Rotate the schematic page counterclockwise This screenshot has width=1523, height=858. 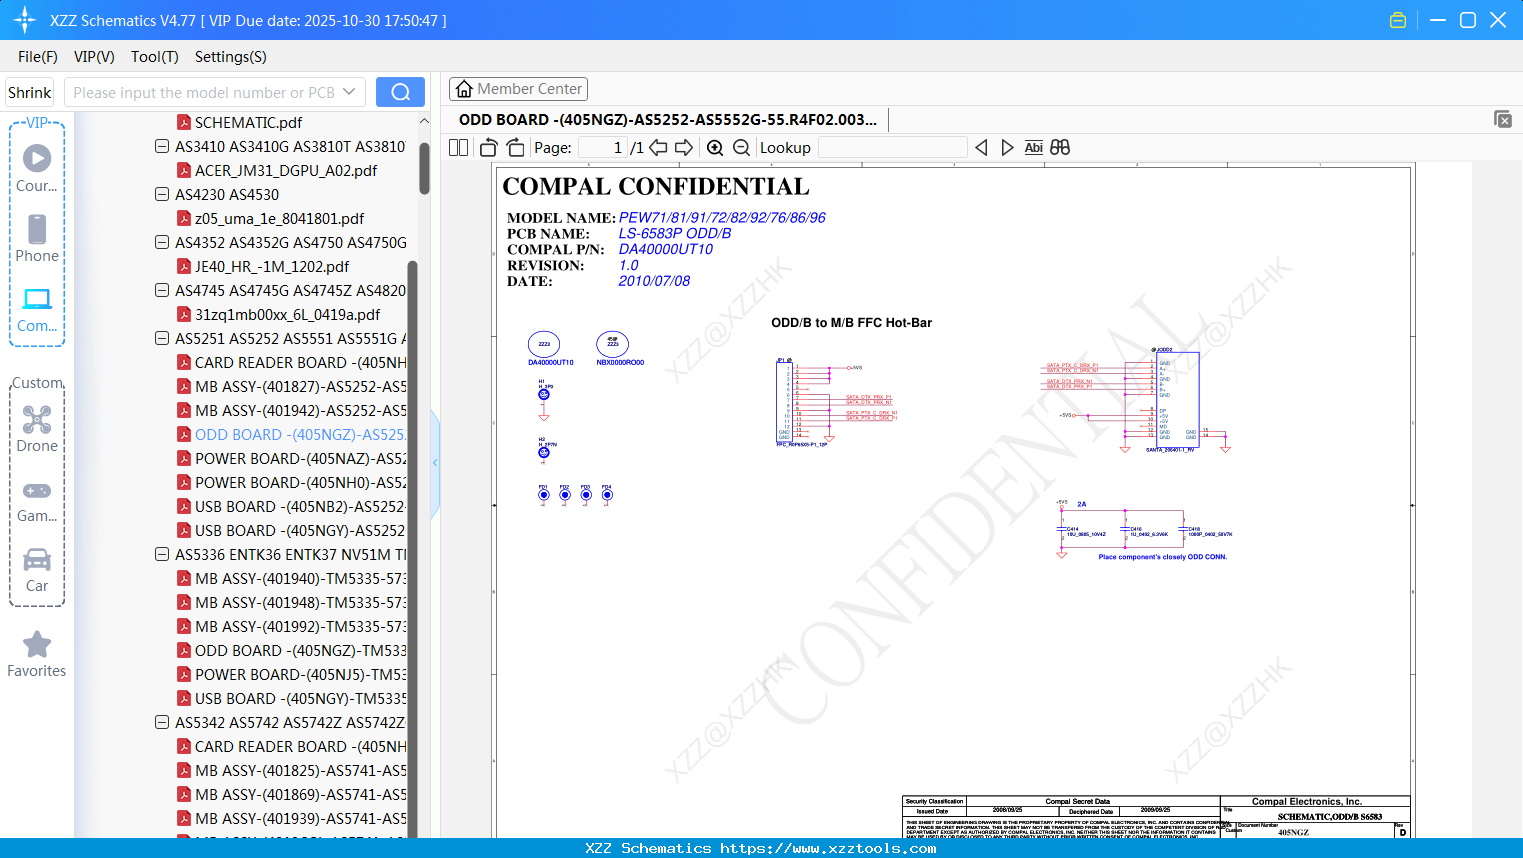click(488, 147)
